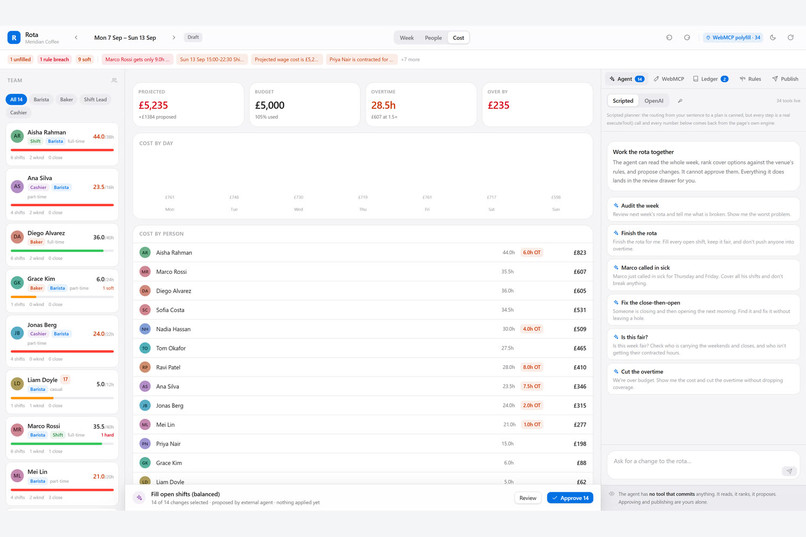Viewport: 806px width, 537px height.
Task: Switch to dark mode with the moon icon
Action: tap(773, 38)
